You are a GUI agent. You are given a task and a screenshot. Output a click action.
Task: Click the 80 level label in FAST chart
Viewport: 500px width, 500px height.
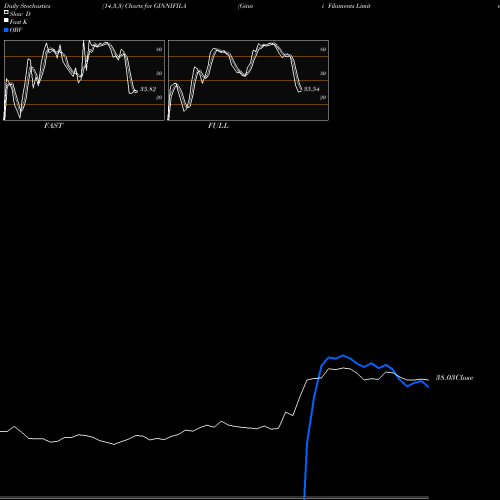[x=159, y=49]
